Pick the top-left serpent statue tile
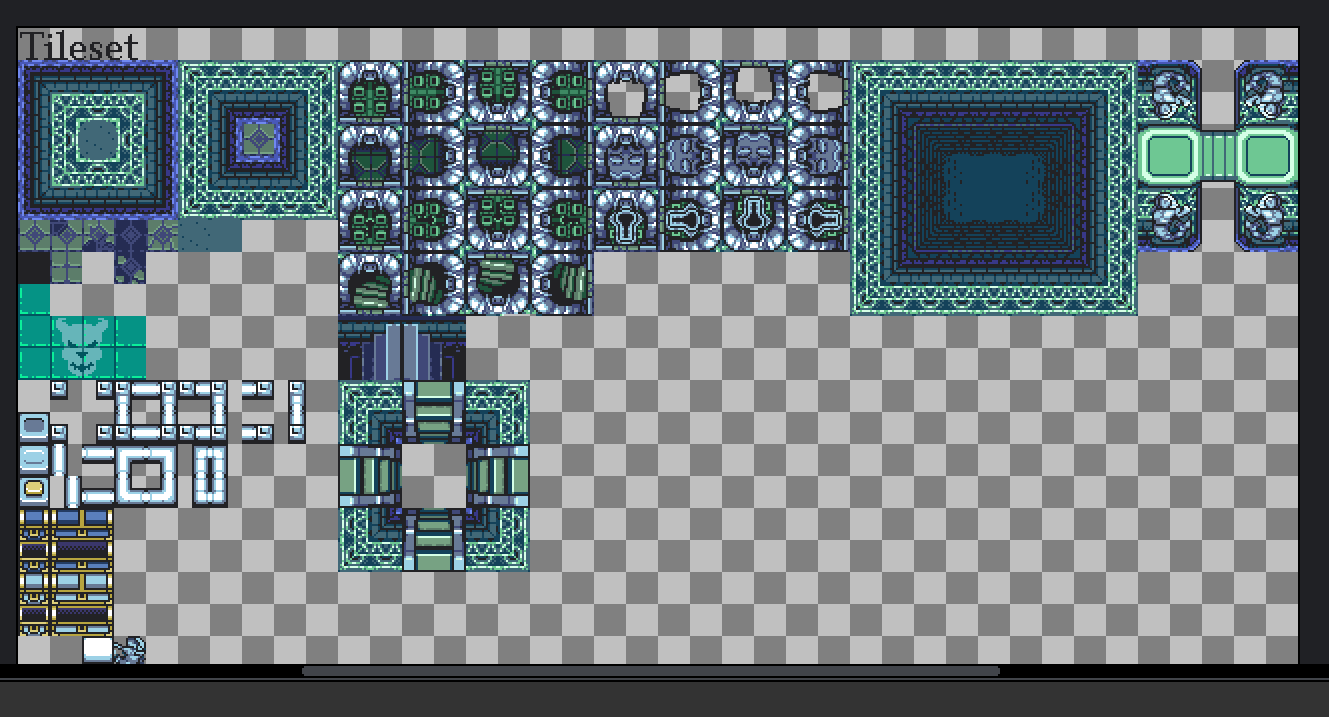Image resolution: width=1329 pixels, height=717 pixels. click(x=1170, y=93)
